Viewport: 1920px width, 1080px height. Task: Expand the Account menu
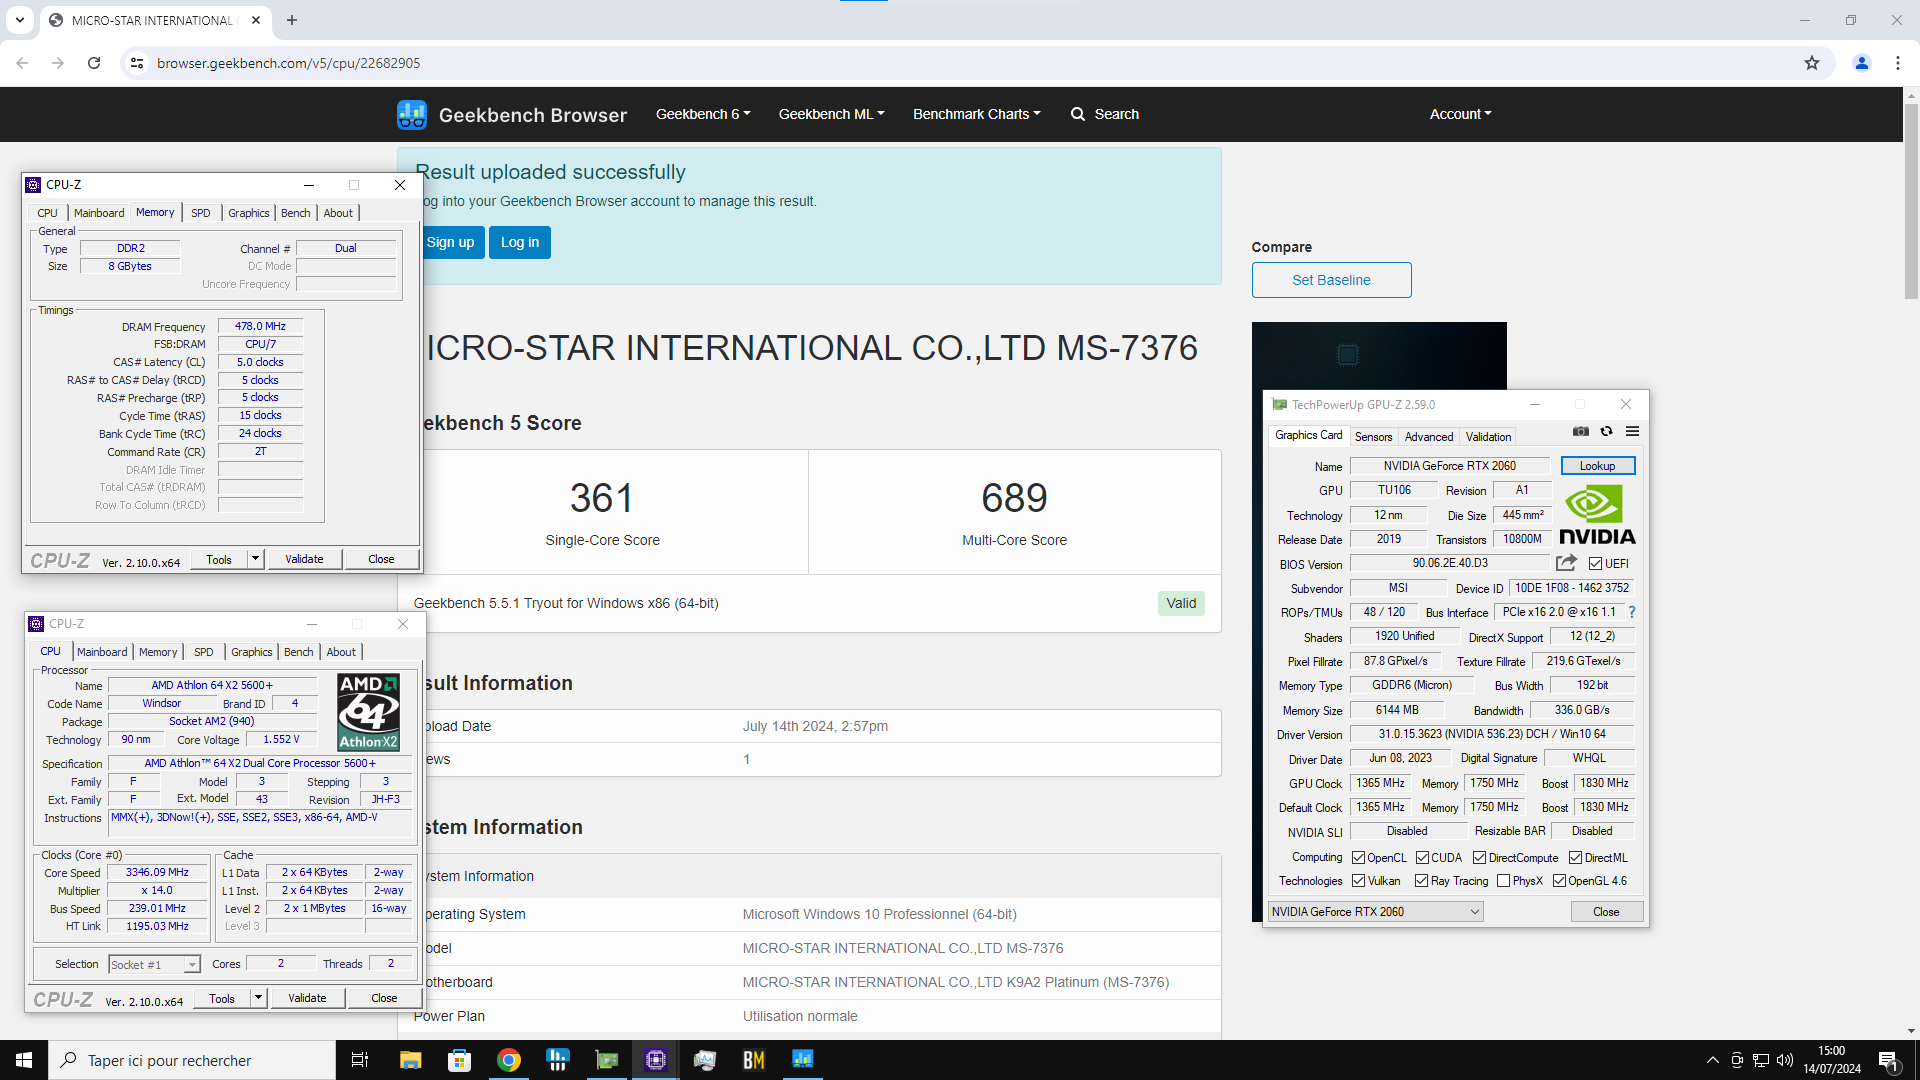(1460, 114)
